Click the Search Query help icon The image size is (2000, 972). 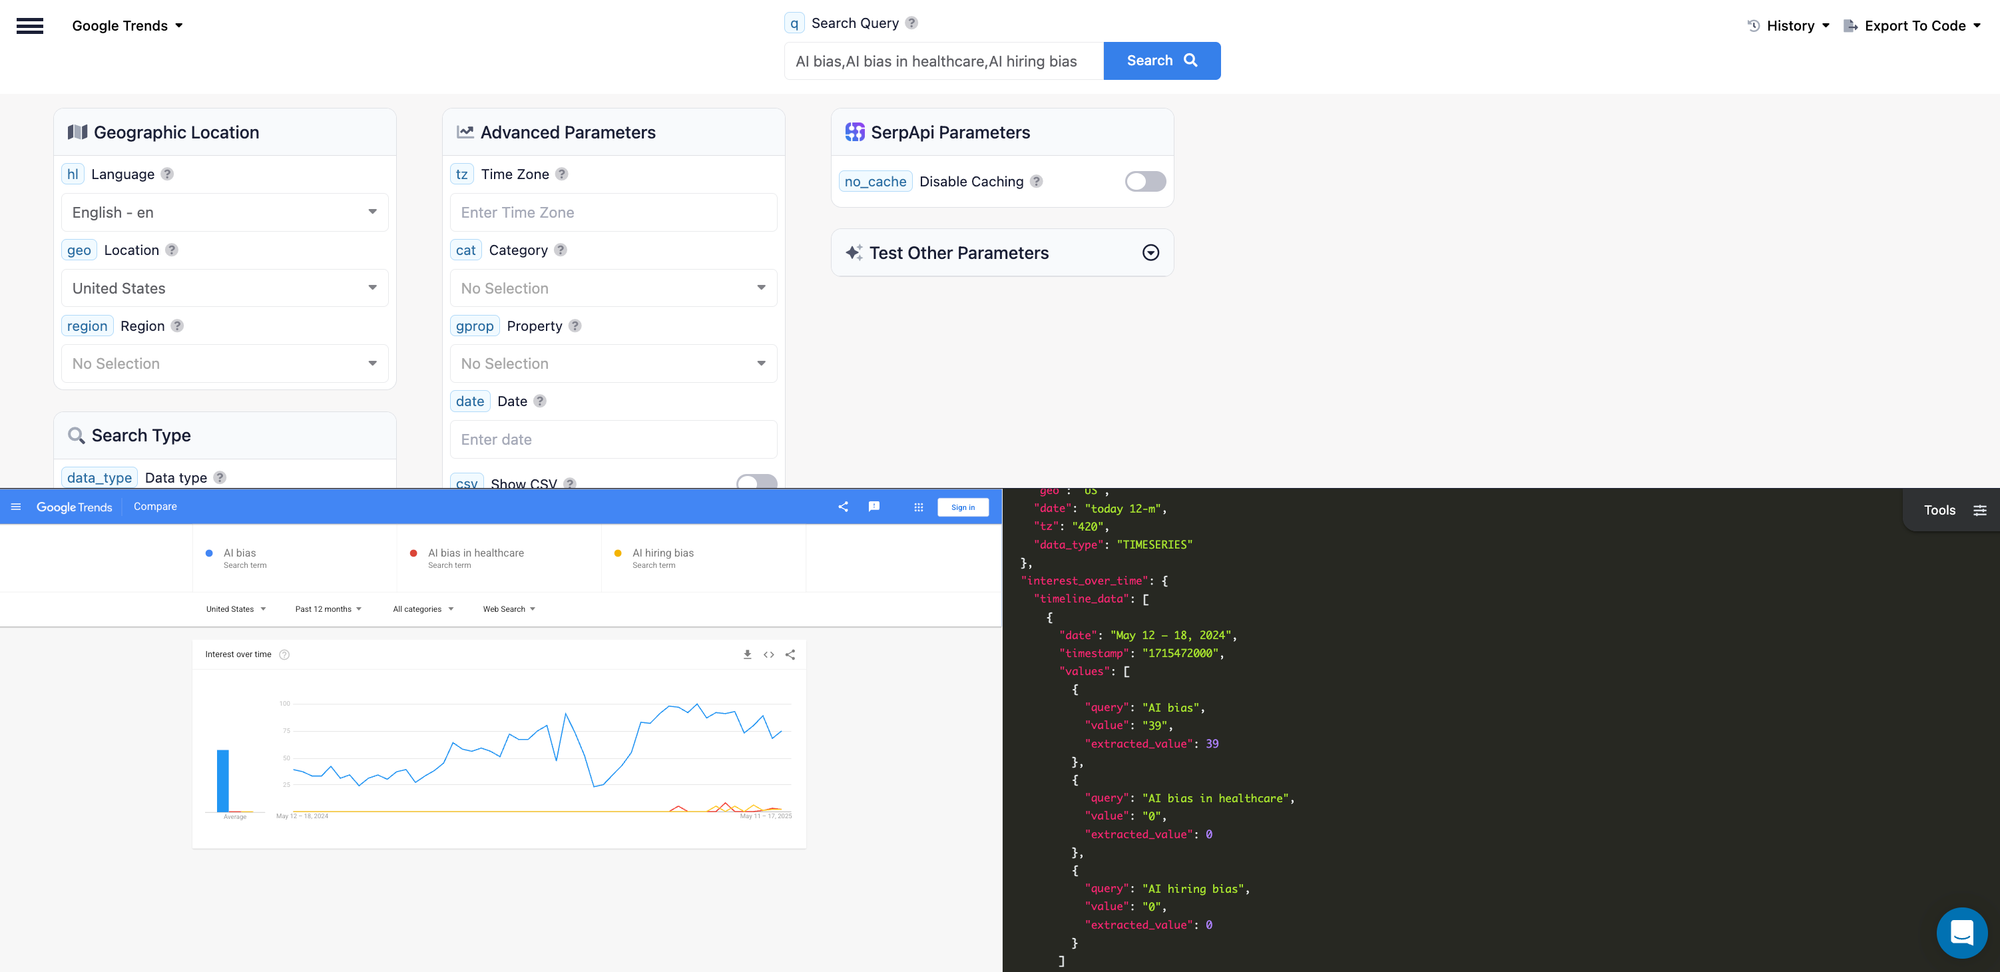(x=911, y=23)
